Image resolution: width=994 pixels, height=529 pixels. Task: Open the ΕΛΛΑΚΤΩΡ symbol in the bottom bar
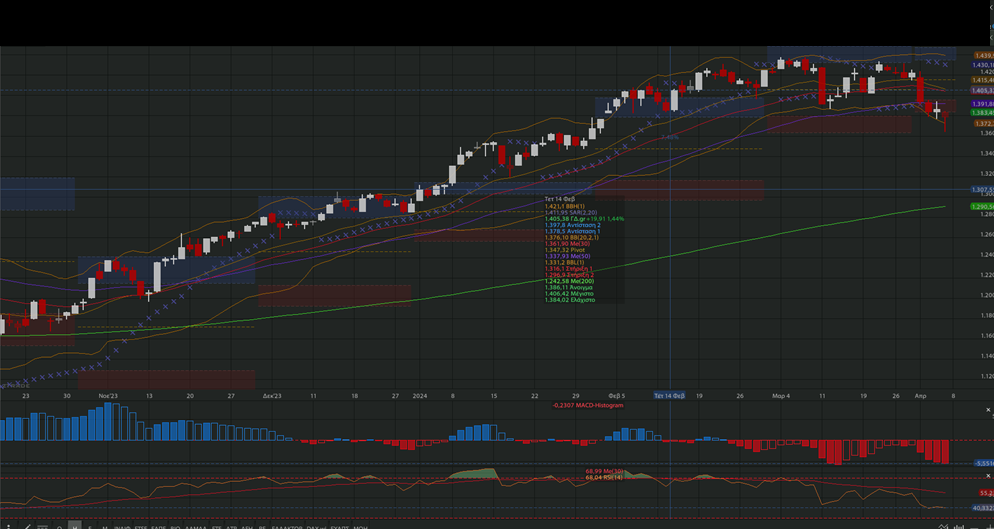(x=287, y=527)
